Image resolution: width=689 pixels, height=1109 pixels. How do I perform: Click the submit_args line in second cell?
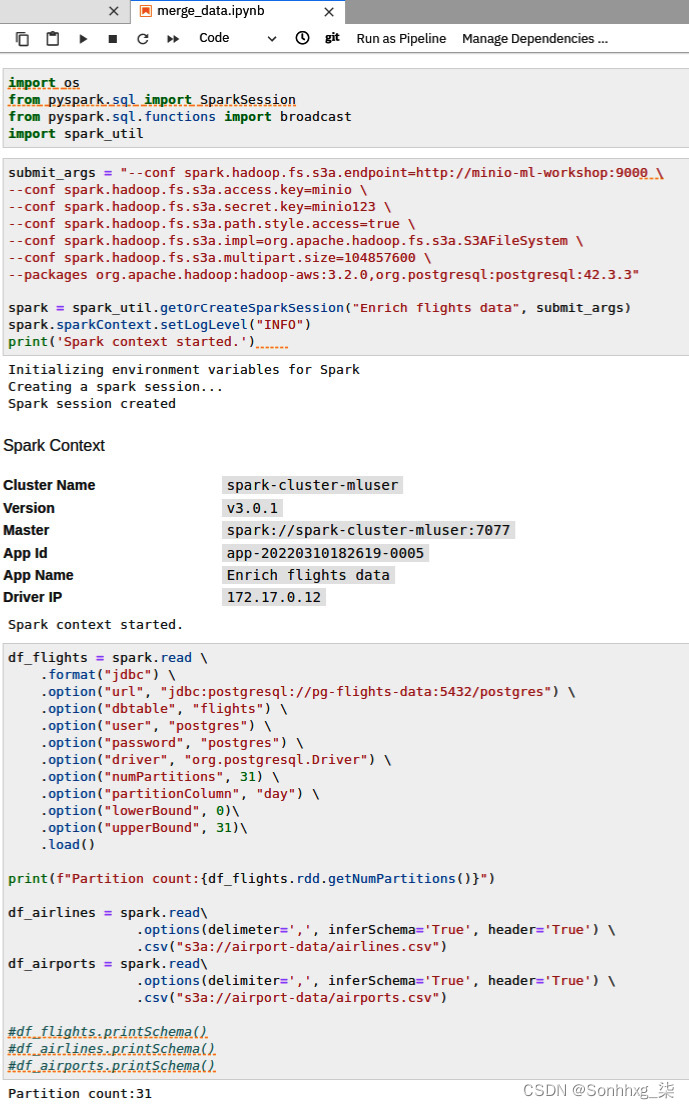coord(335,173)
